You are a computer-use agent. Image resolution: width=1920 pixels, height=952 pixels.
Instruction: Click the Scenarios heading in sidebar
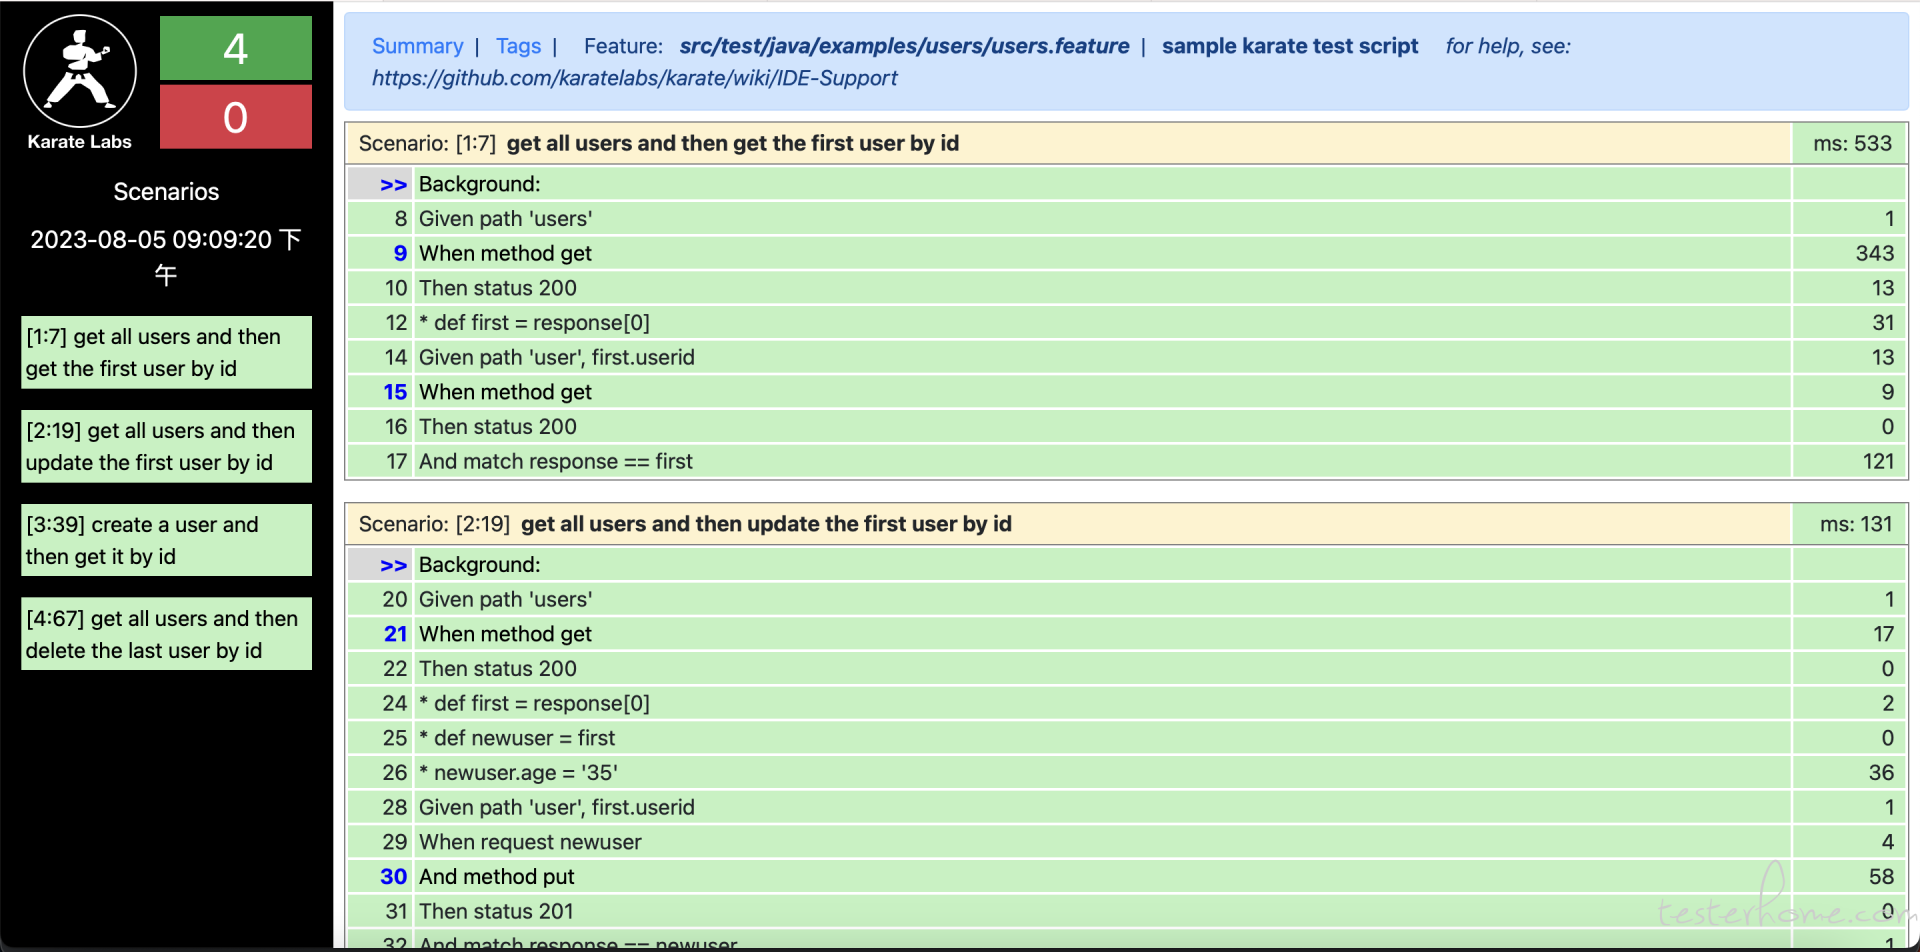(166, 192)
